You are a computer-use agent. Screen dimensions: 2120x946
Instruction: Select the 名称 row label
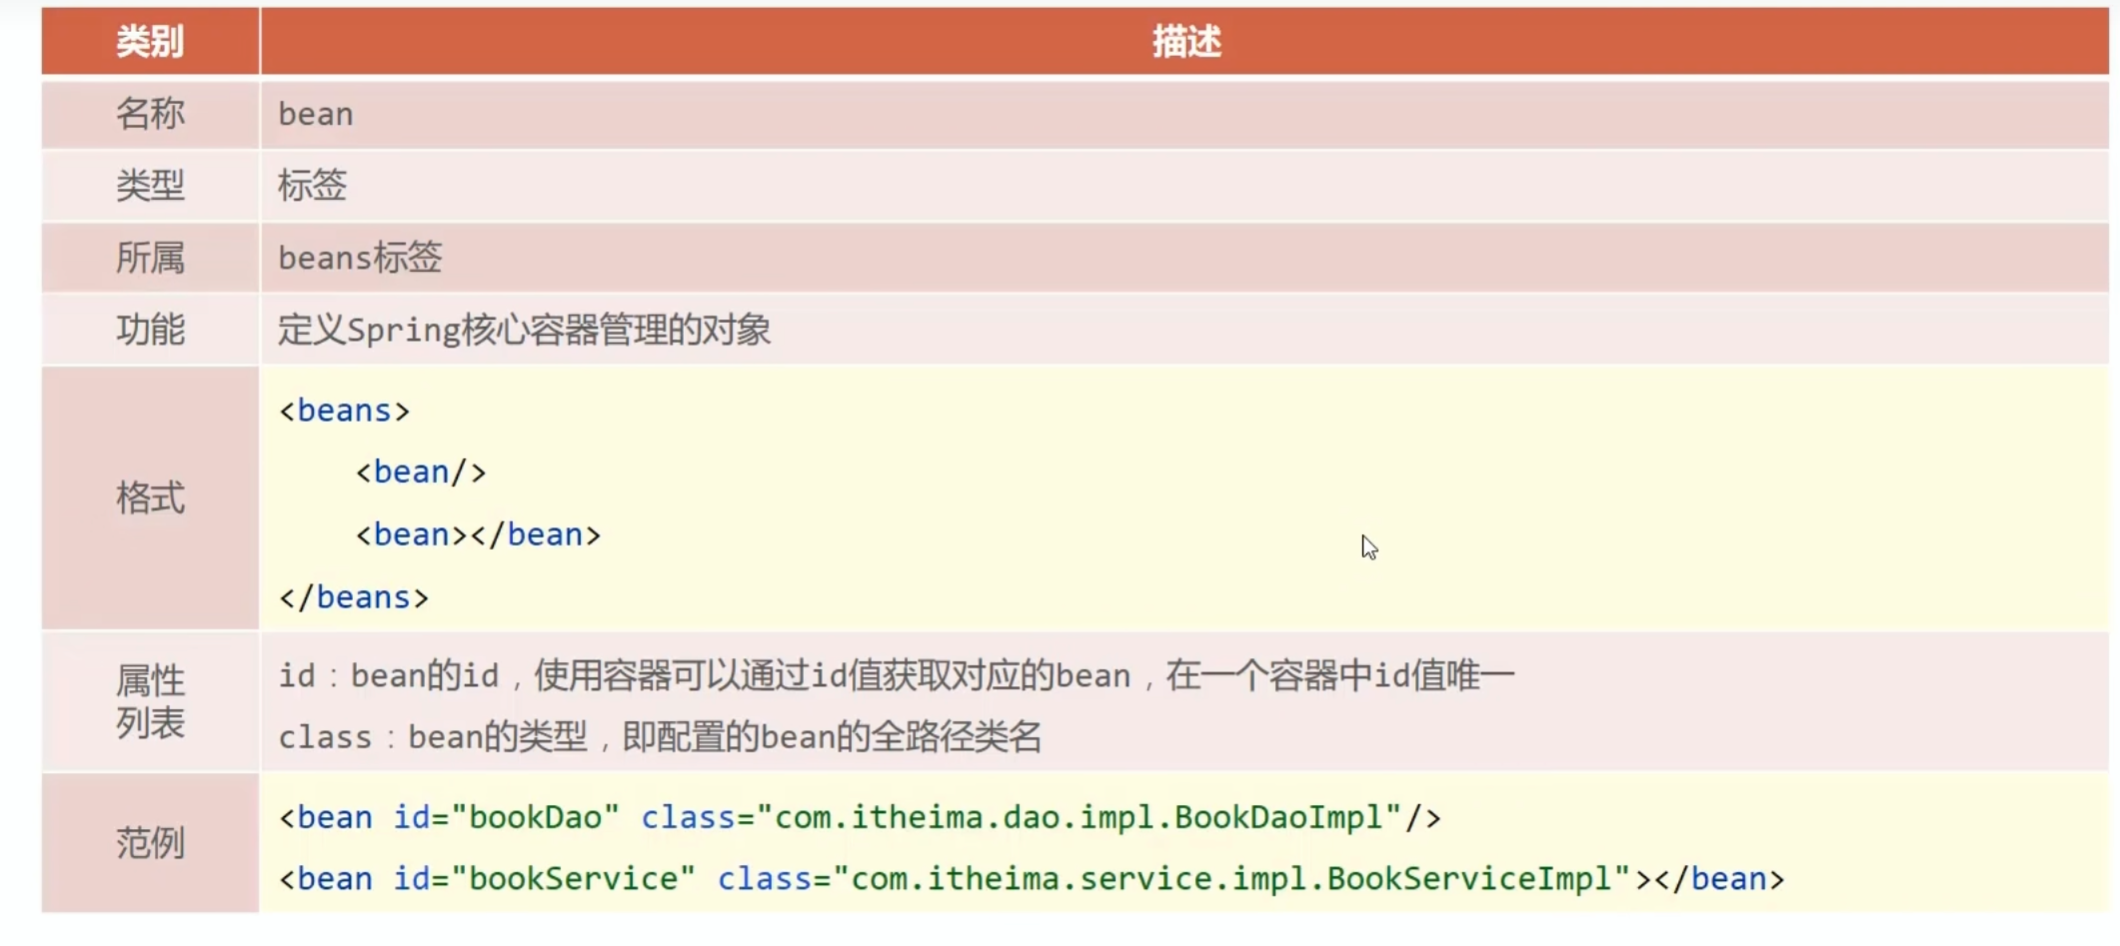(x=150, y=114)
